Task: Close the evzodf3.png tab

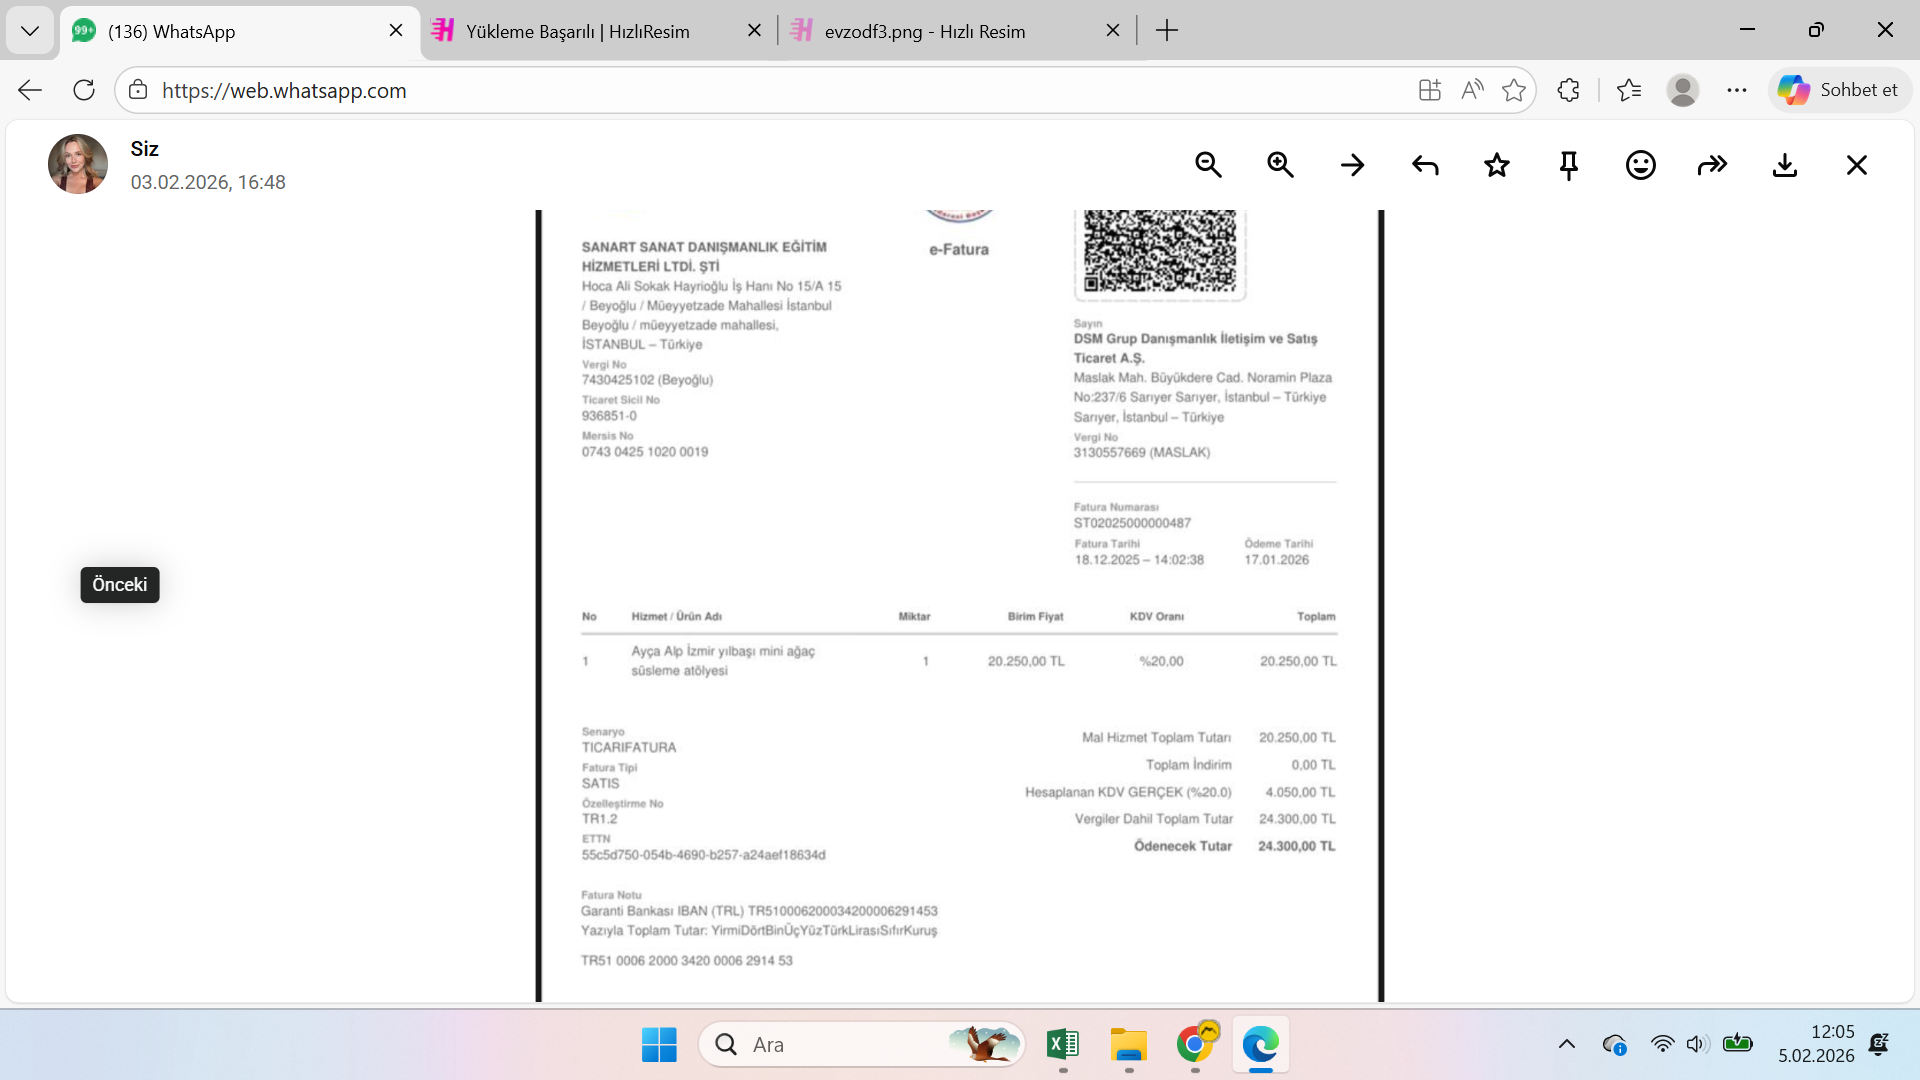Action: point(1113,31)
